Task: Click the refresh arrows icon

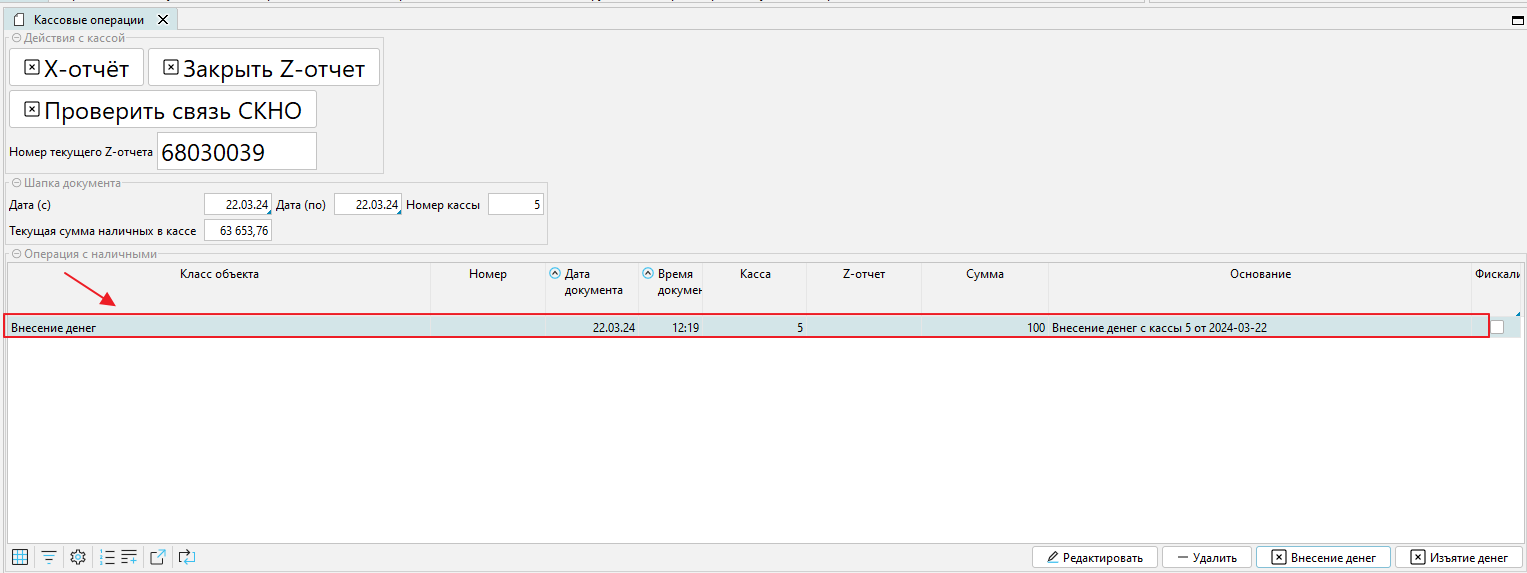Action: (x=186, y=557)
